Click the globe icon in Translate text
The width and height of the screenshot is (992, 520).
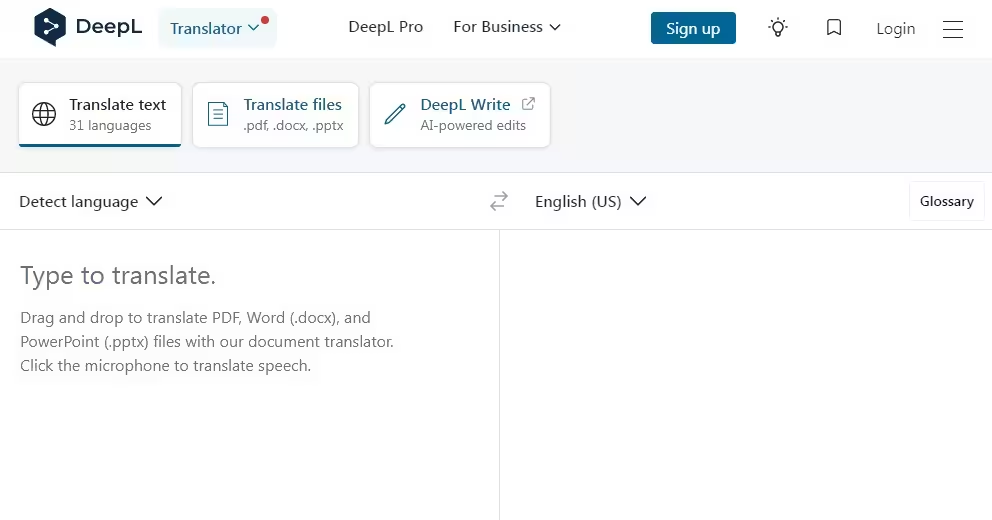tap(44, 114)
